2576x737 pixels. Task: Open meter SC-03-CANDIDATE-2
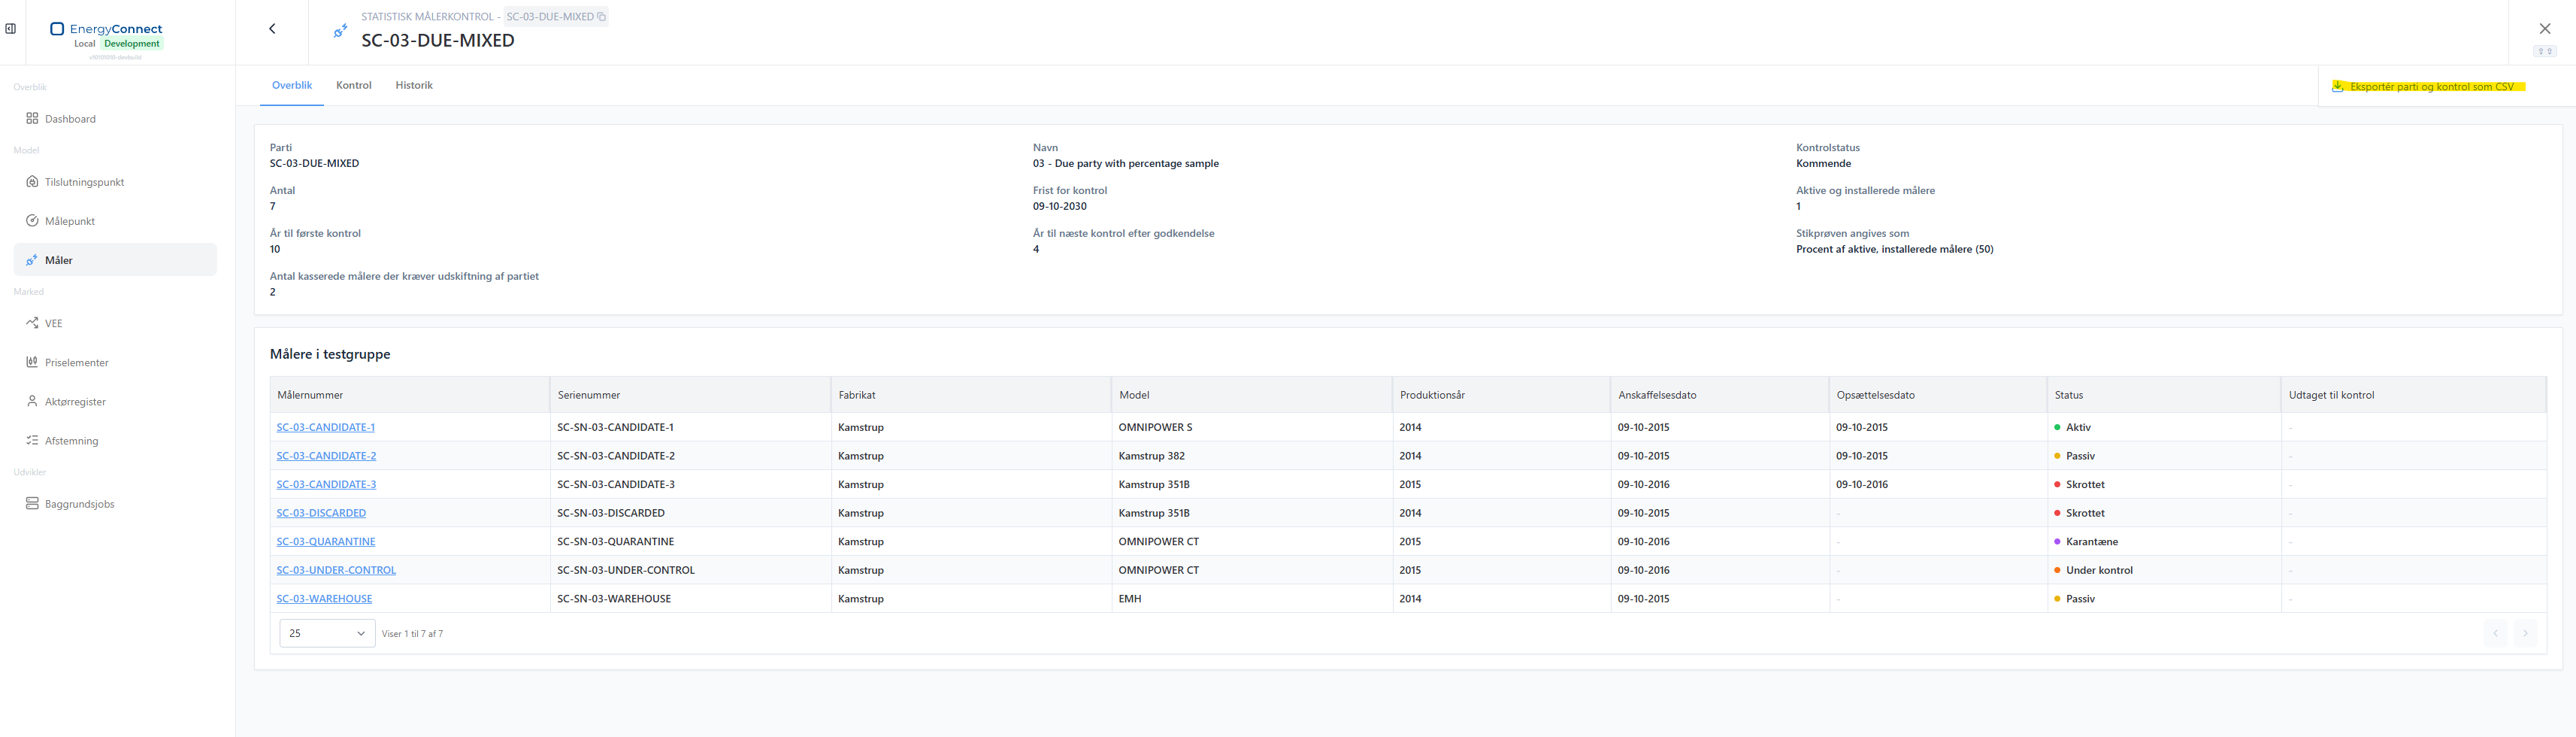click(326, 456)
